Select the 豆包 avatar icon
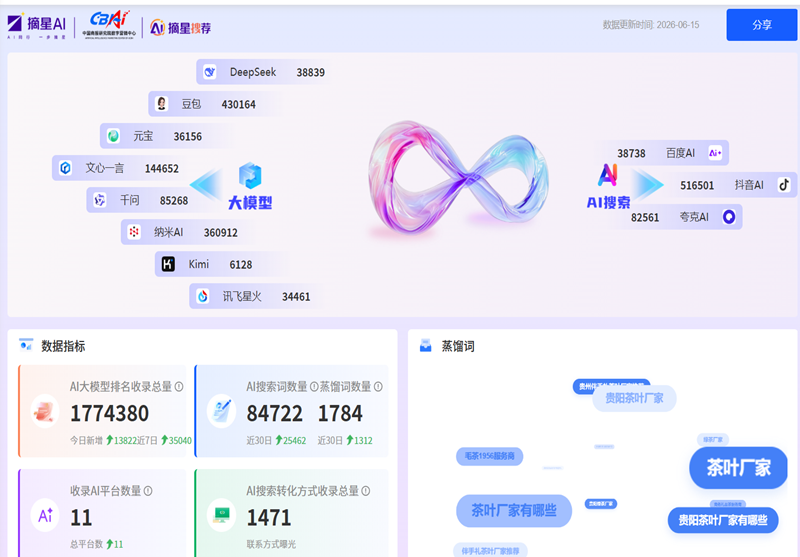Image resolution: width=800 pixels, height=557 pixels. click(161, 104)
